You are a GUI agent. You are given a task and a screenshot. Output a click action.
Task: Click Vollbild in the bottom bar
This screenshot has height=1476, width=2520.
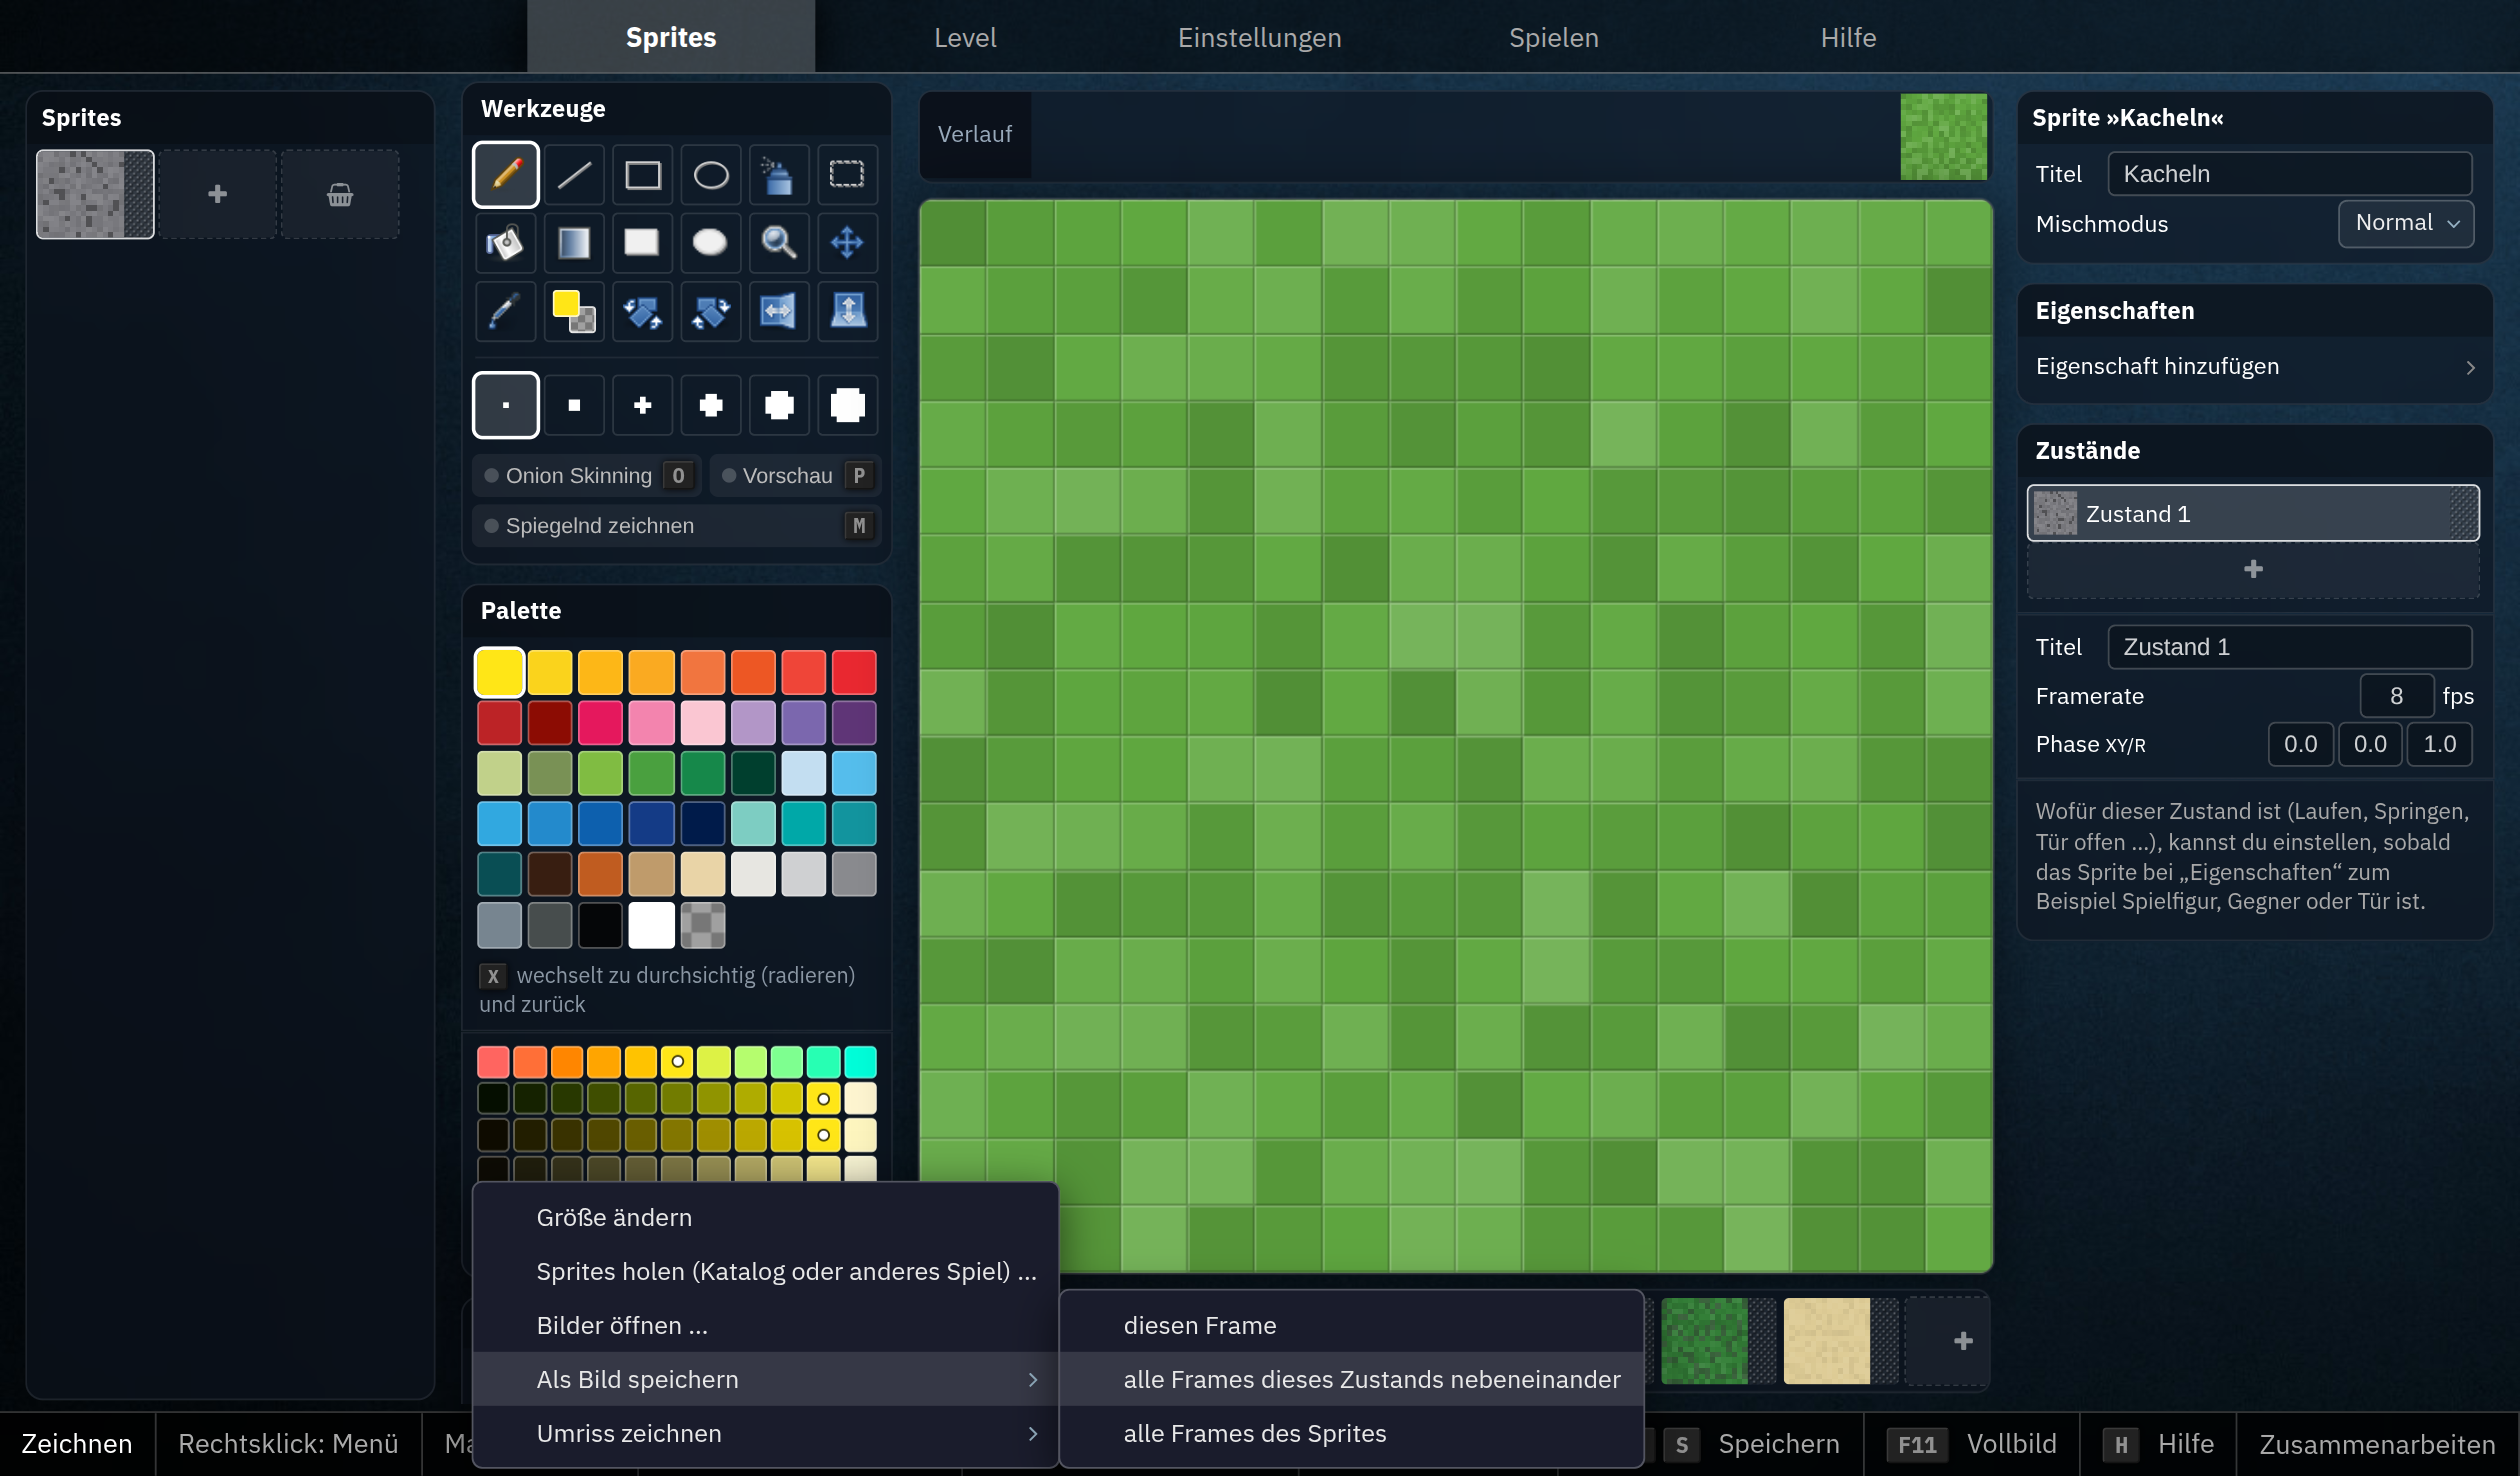[1972, 1444]
